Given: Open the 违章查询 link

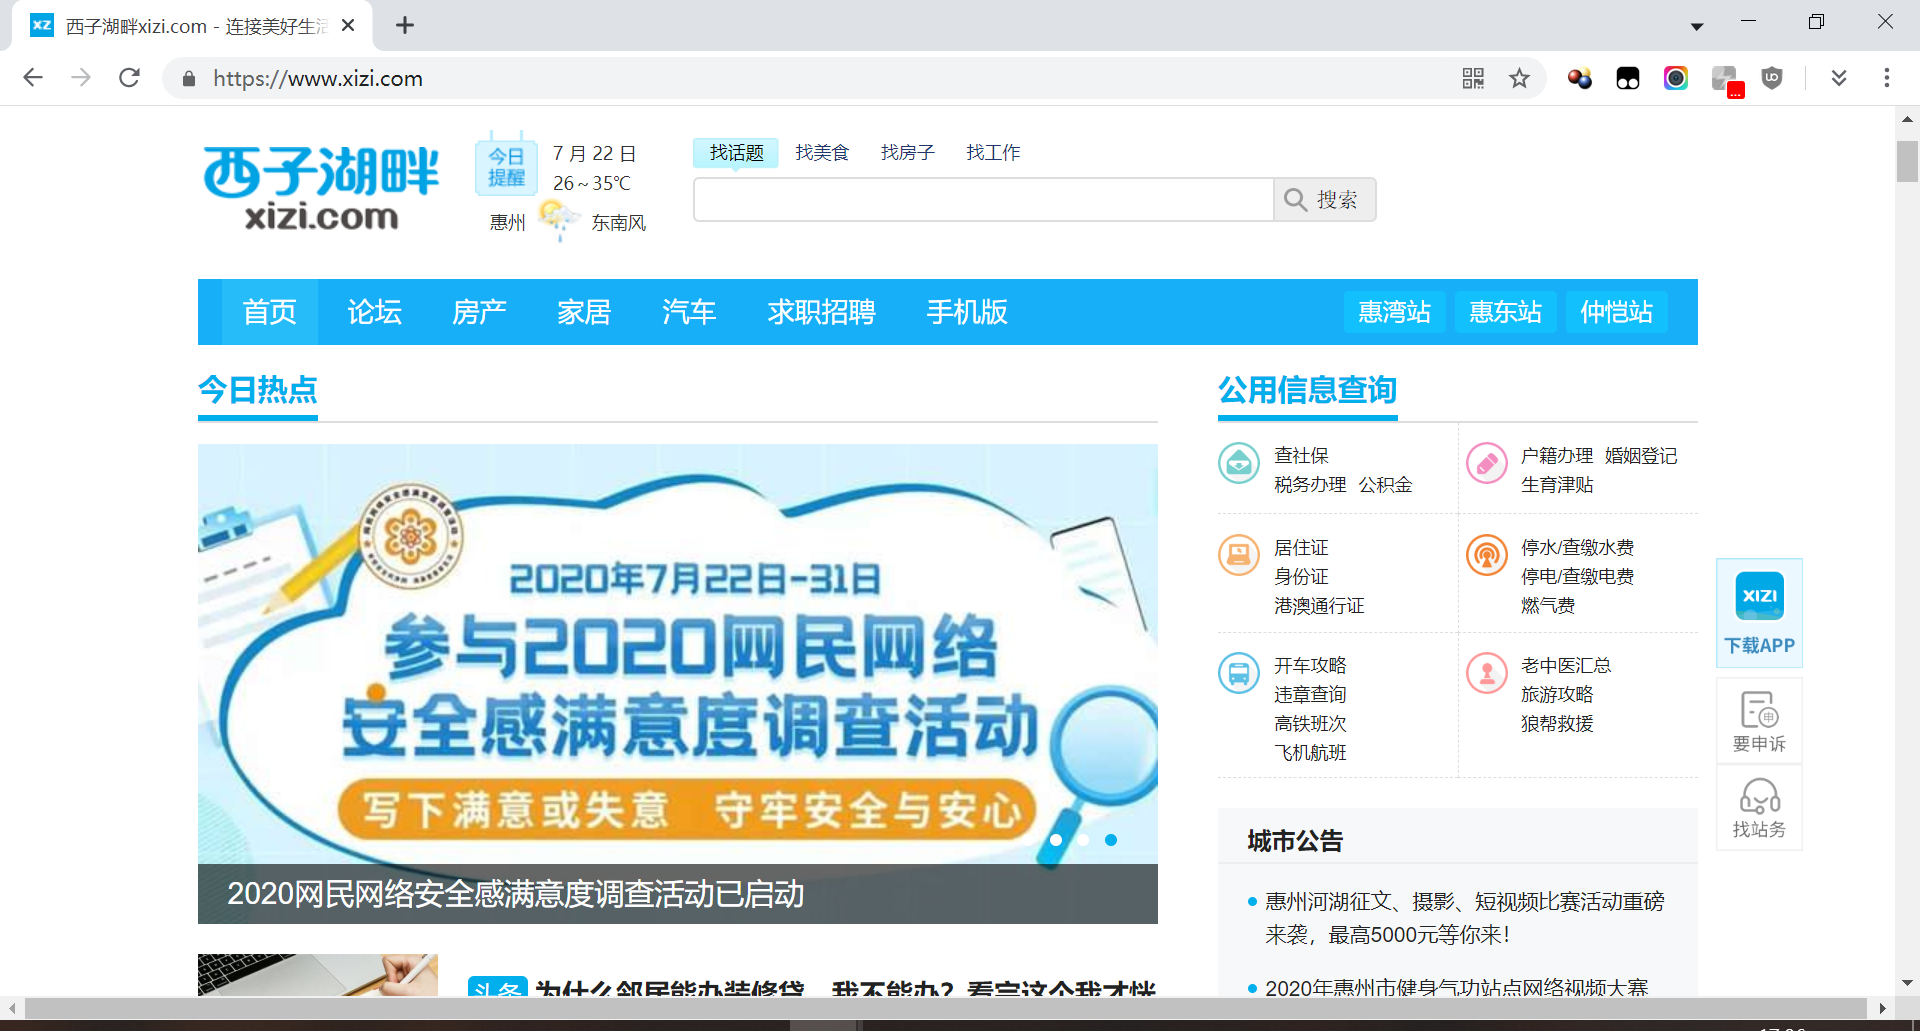Looking at the screenshot, I should point(1310,695).
